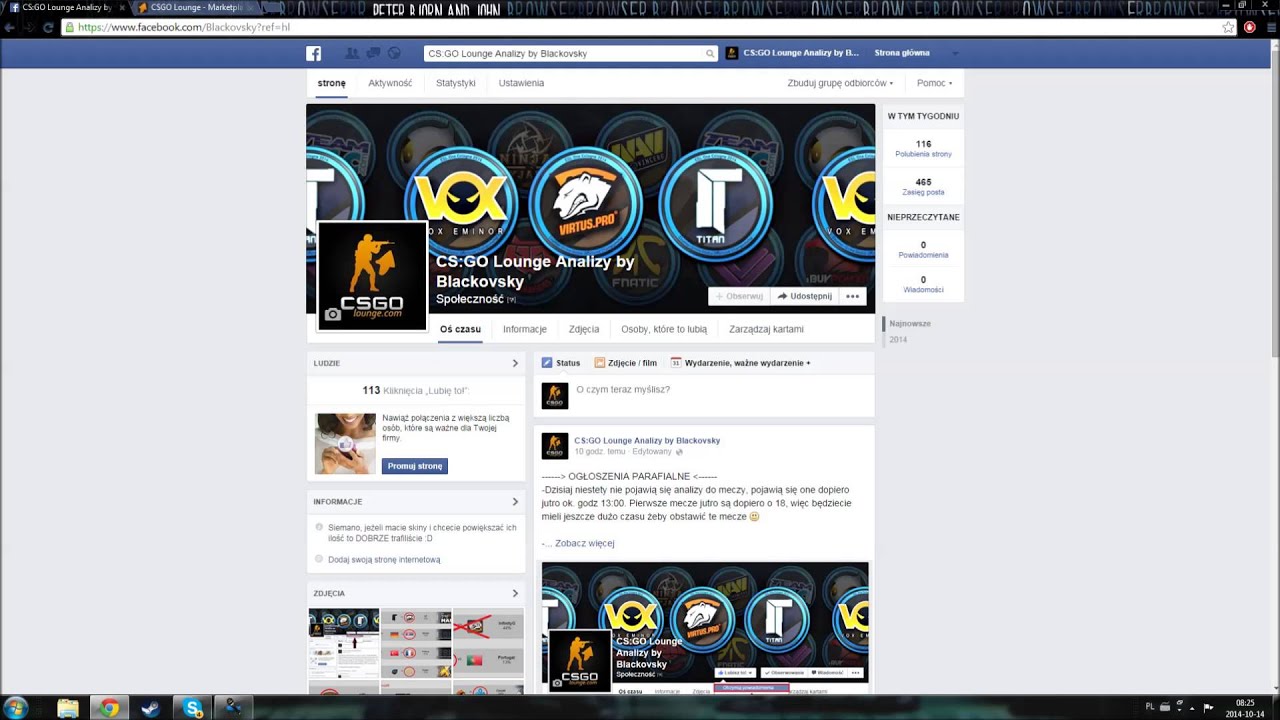Image resolution: width=1280 pixels, height=720 pixels.
Task: Click the post author avatar icon
Action: point(555,446)
